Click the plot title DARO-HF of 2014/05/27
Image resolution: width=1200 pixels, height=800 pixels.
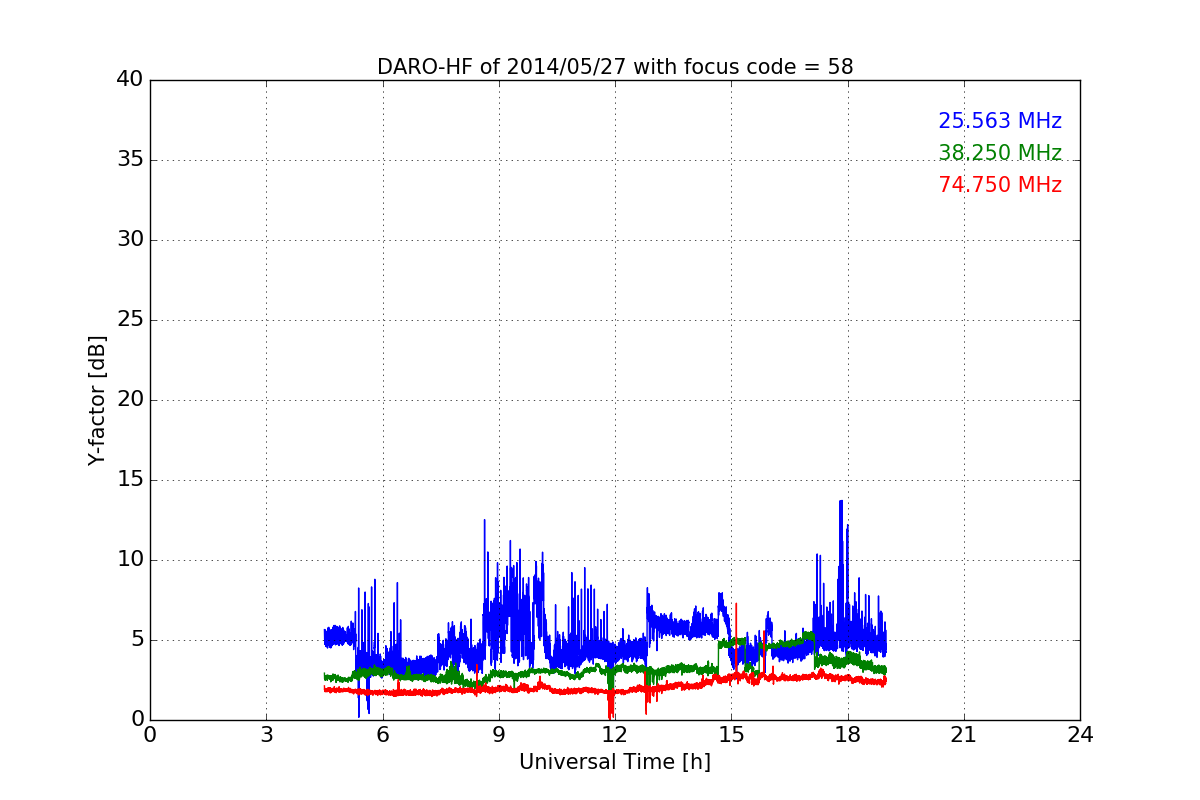(614, 67)
